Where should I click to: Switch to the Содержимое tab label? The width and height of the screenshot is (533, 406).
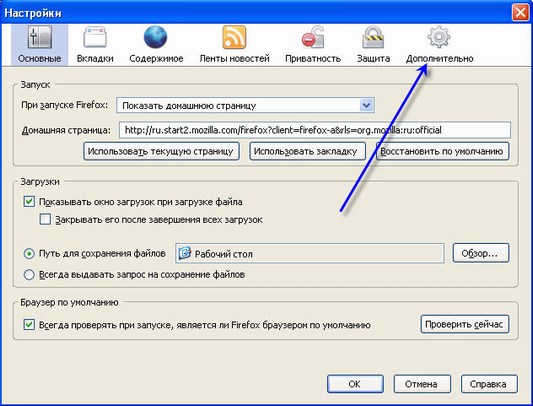click(156, 58)
